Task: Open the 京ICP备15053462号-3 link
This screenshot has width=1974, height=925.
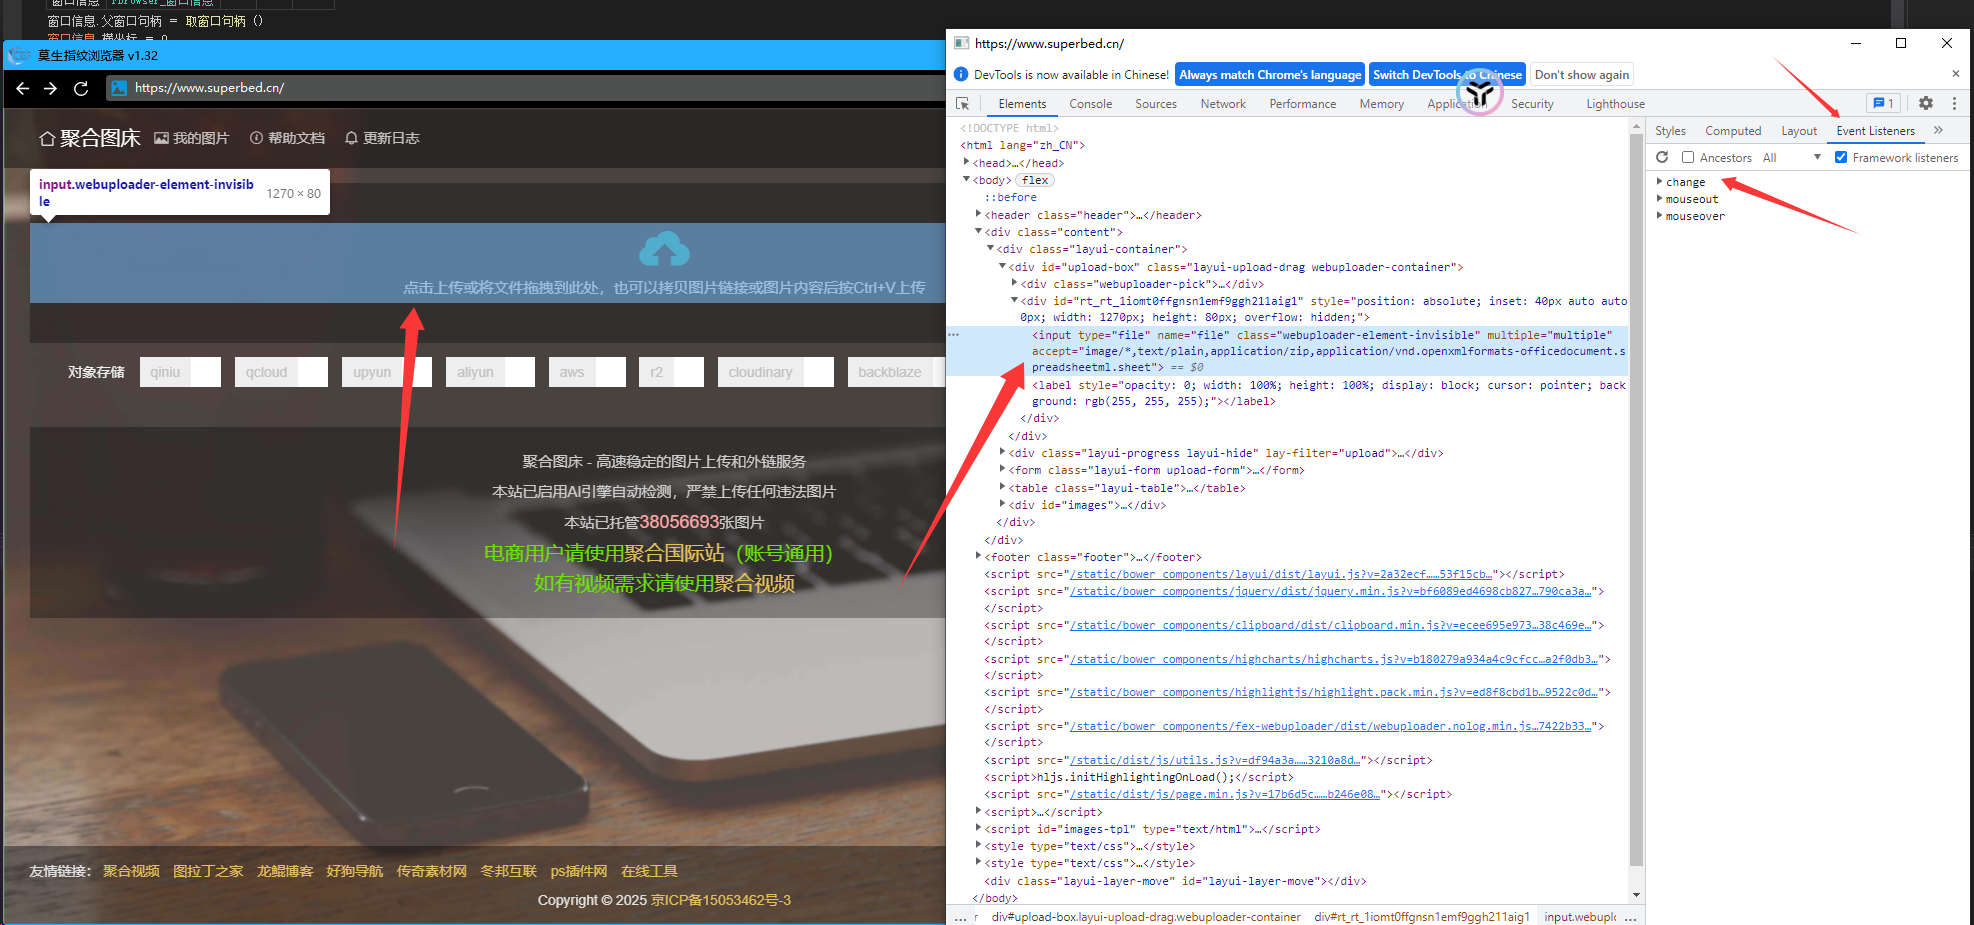Action: (x=721, y=900)
